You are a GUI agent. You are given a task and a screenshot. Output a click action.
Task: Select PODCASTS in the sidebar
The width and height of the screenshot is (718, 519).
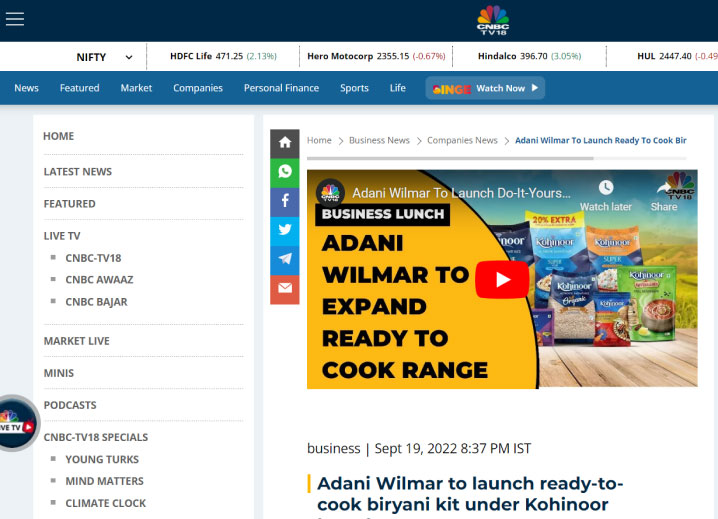[70, 405]
